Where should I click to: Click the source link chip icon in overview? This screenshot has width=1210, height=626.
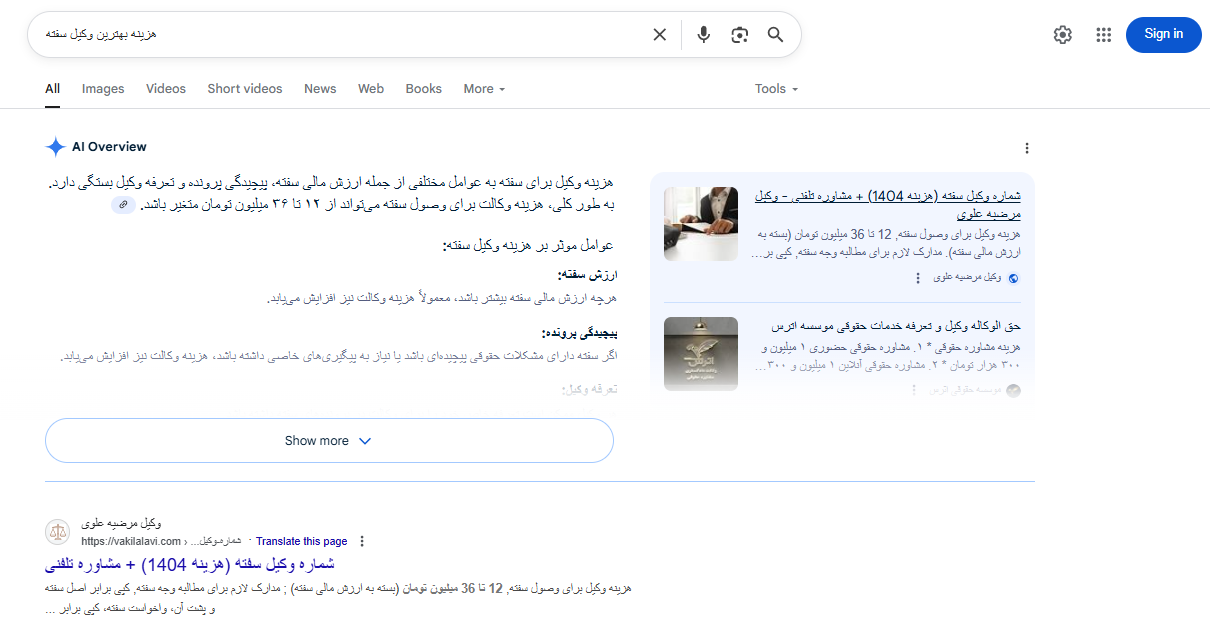coord(123,204)
